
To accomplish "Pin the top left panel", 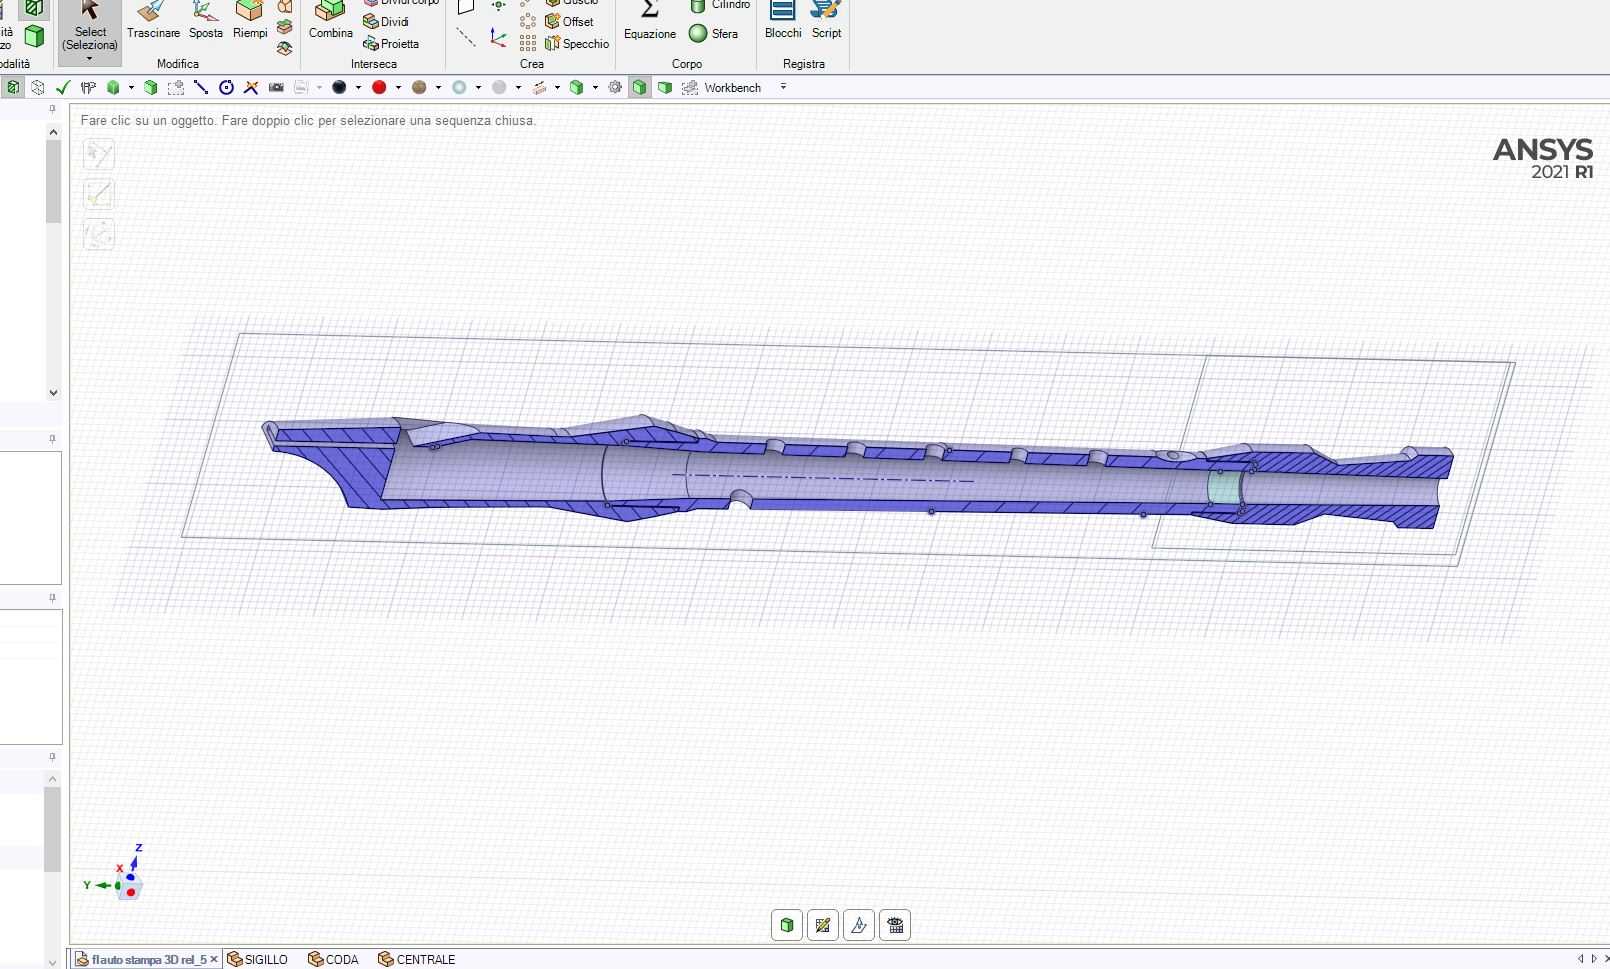I will point(53,109).
